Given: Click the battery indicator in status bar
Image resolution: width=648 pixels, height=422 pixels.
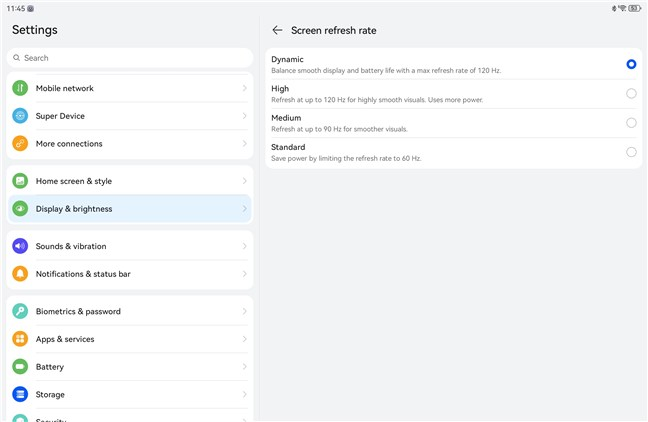Looking at the screenshot, I should click(x=634, y=8).
